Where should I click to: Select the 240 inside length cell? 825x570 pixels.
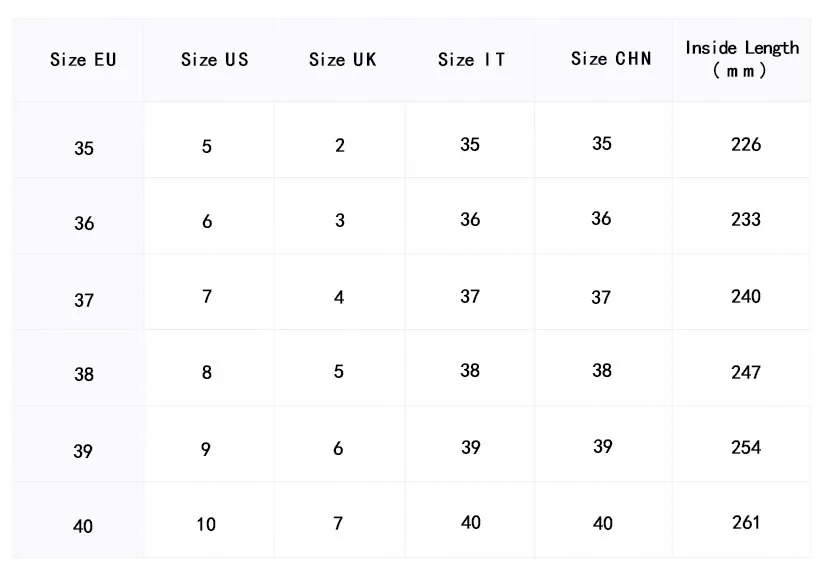pos(746,297)
